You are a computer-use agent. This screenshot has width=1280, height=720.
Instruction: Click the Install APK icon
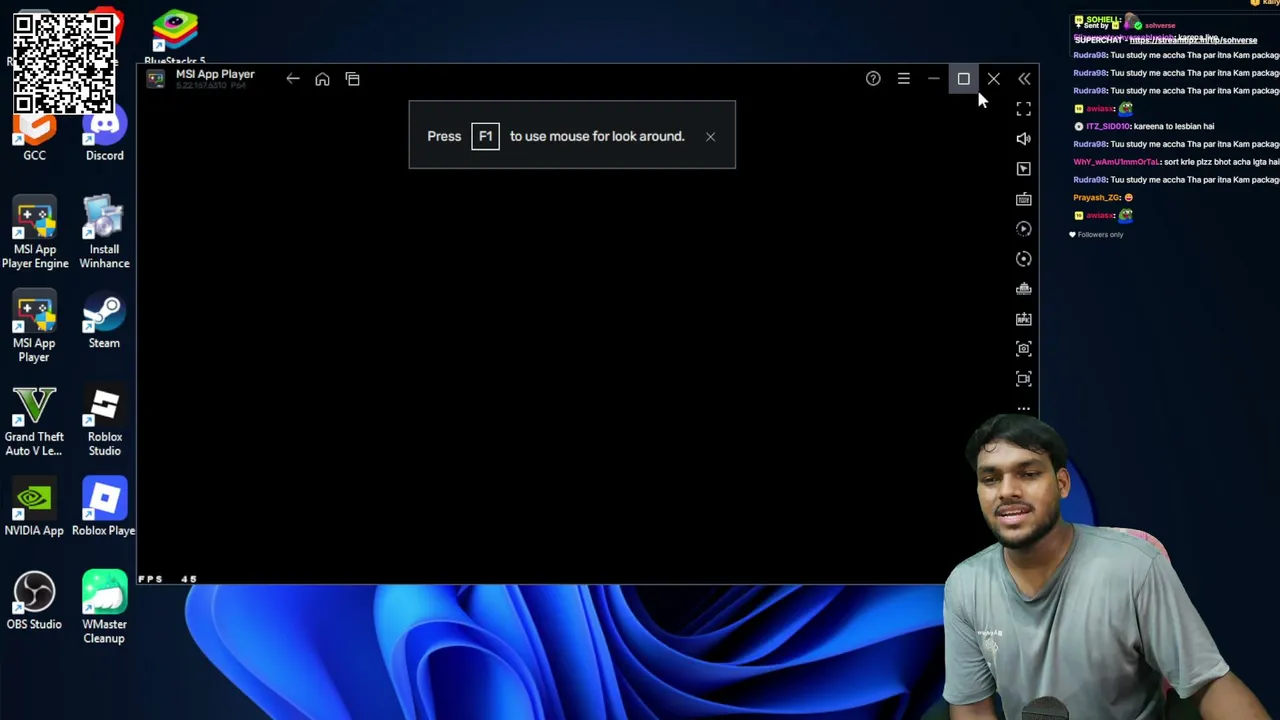point(1023,319)
